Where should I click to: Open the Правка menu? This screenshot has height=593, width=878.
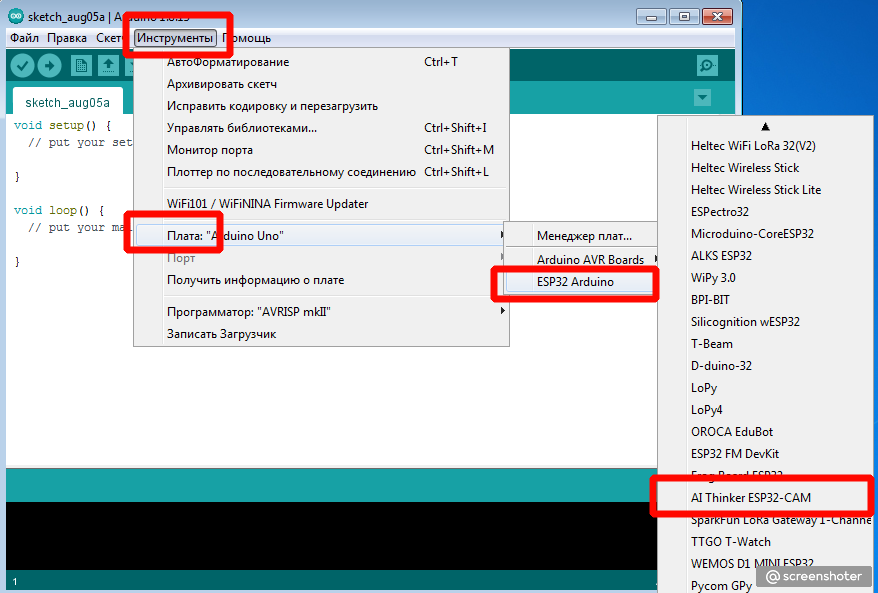click(x=67, y=38)
